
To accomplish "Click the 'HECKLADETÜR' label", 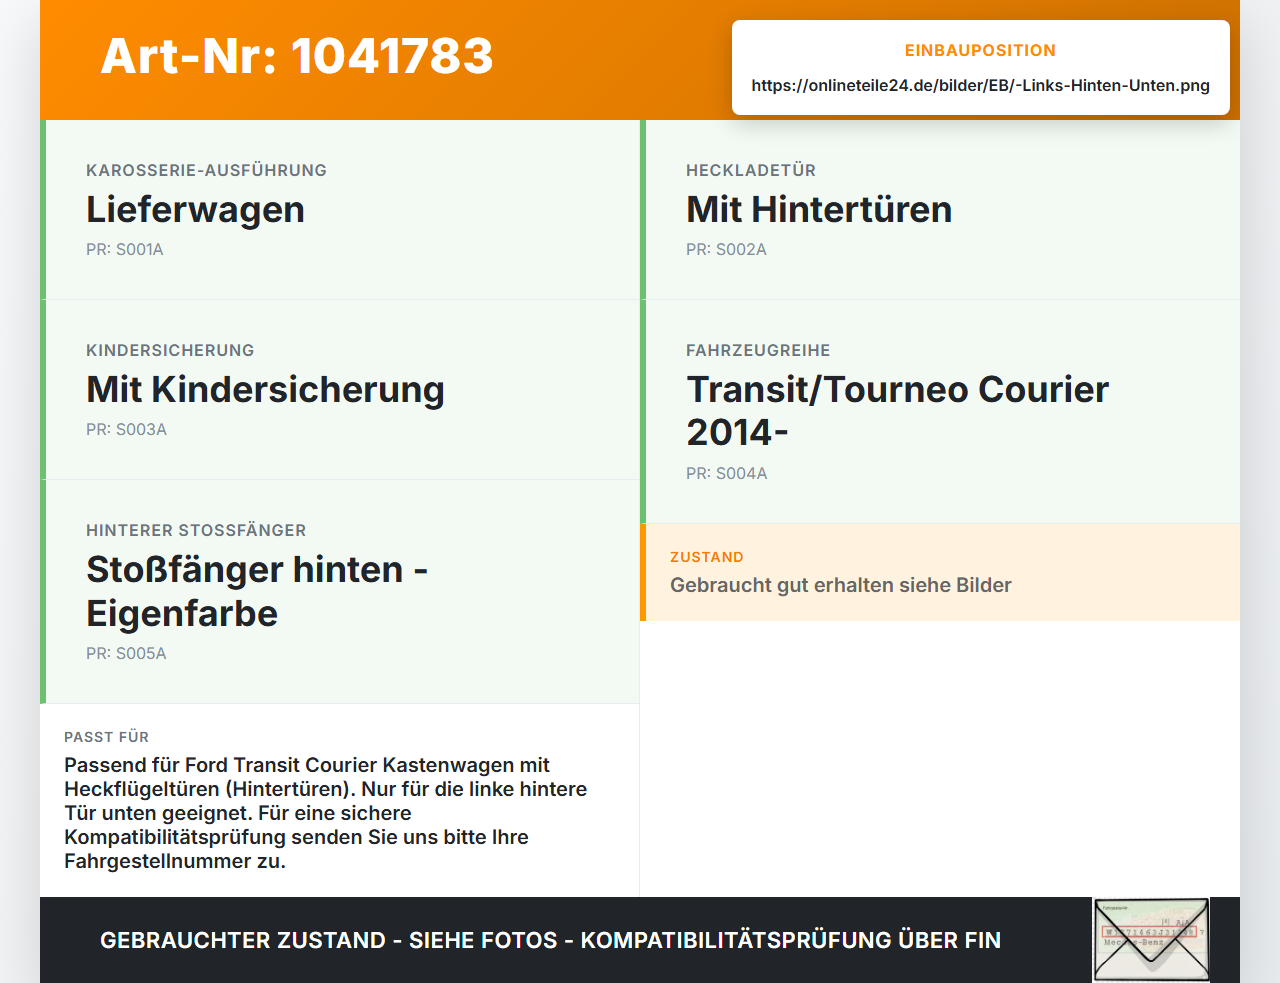I will click(751, 170).
